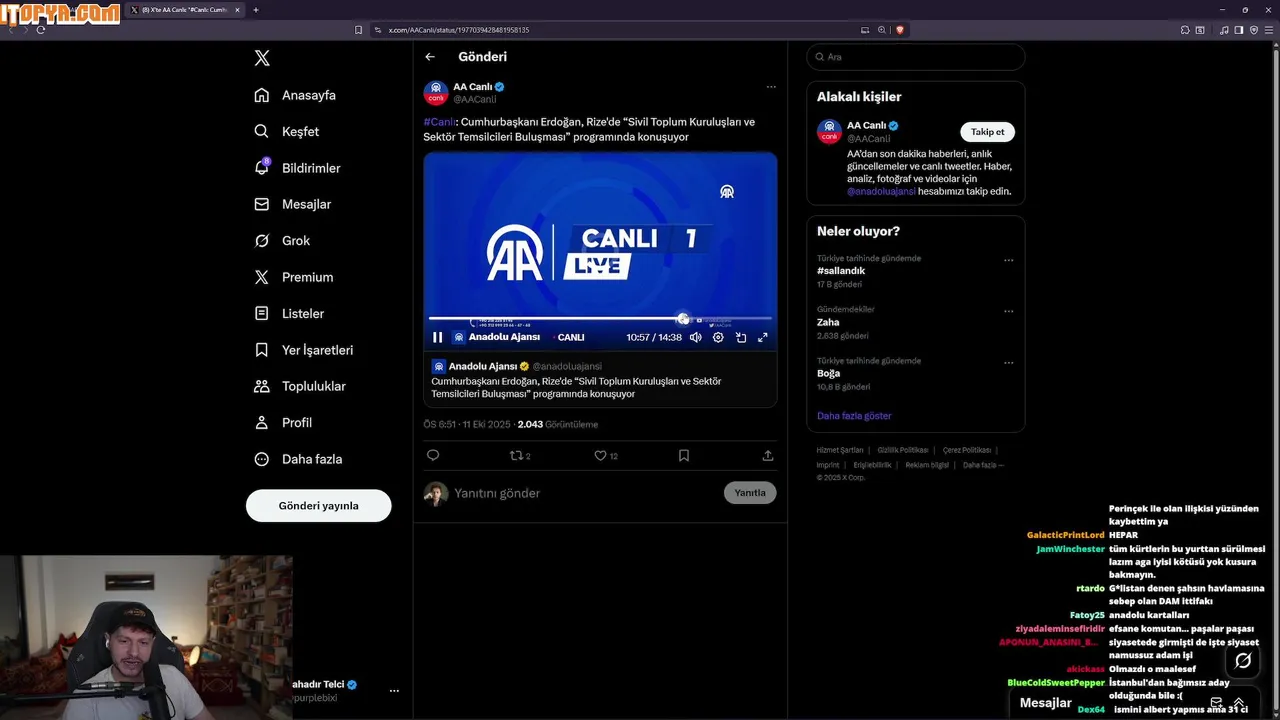Screen dimensions: 1280x720
Task: Open Keşfet from the sidebar
Action: click(x=287, y=131)
